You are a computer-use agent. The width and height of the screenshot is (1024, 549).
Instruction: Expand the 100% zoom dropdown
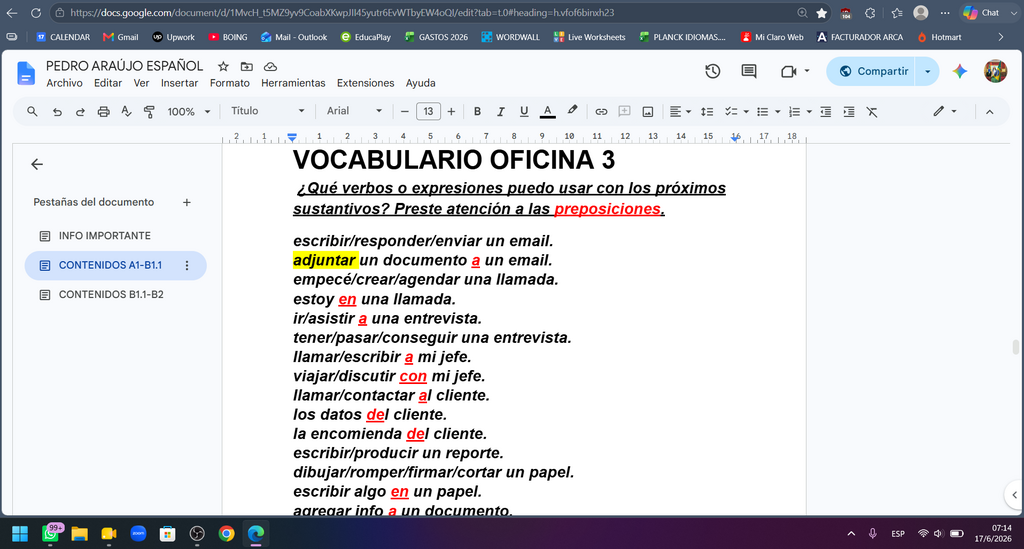click(x=189, y=112)
